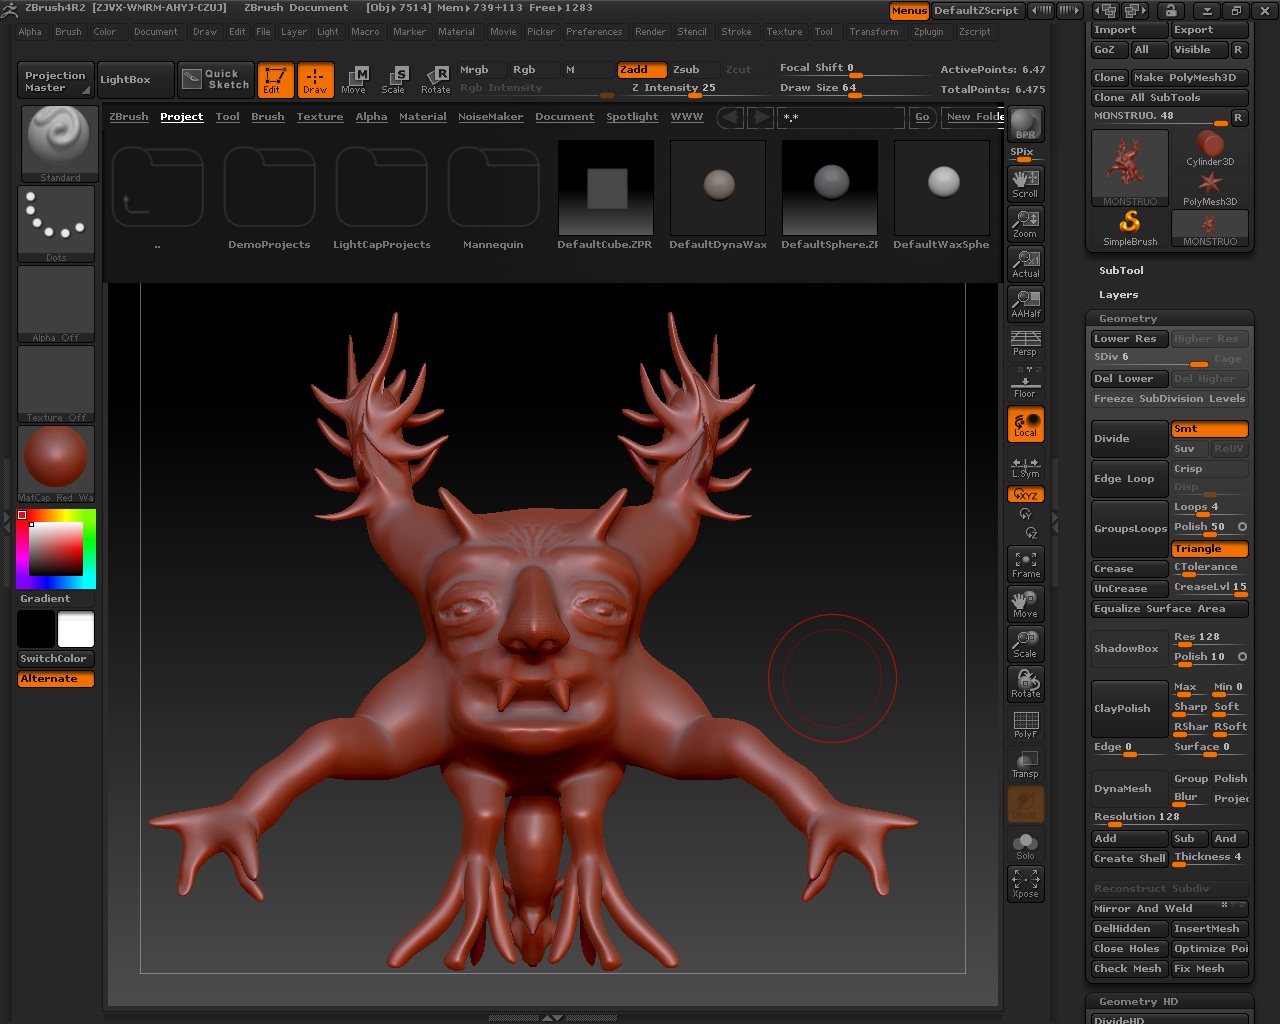The width and height of the screenshot is (1280, 1024).
Task: Click the DynaMesh button
Action: [1129, 789]
